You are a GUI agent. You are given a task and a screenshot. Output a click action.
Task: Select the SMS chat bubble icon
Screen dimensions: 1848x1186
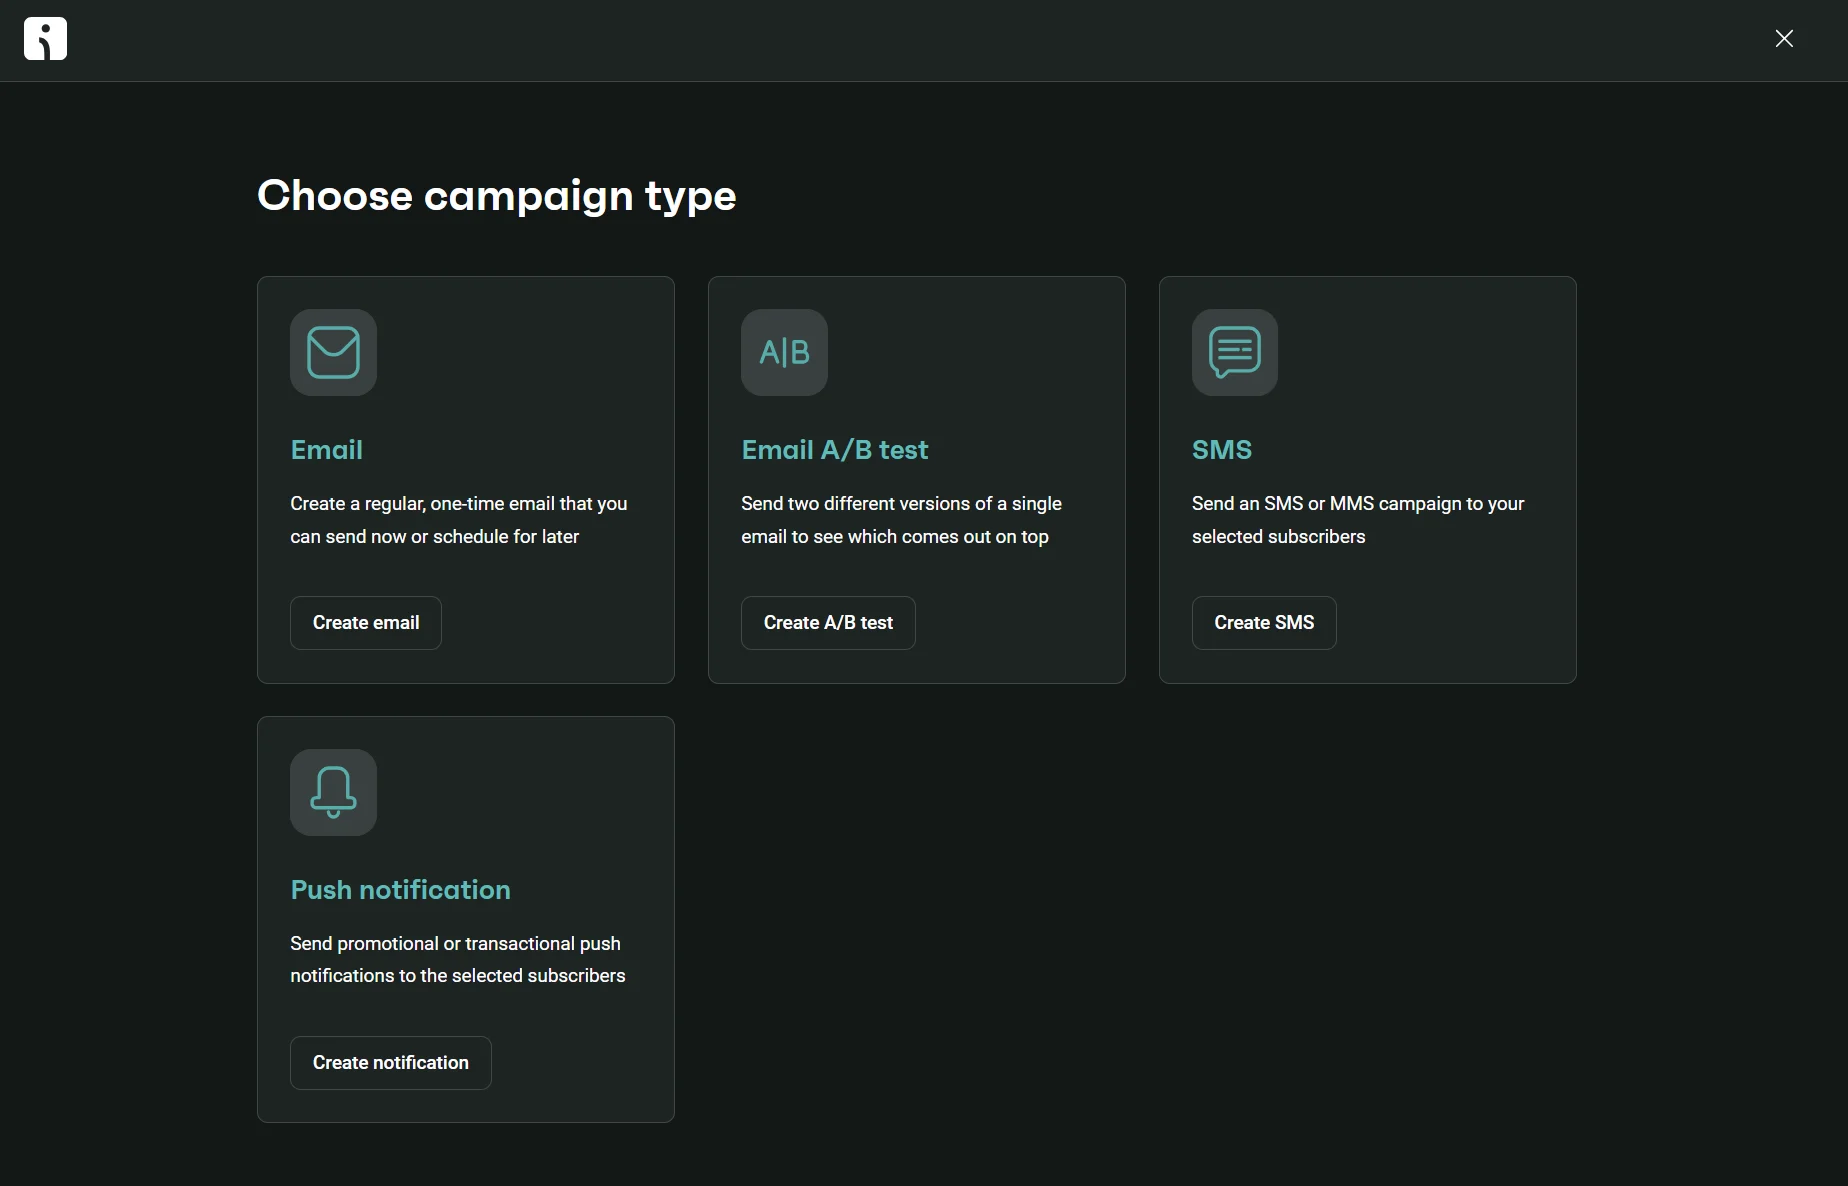[x=1235, y=352]
